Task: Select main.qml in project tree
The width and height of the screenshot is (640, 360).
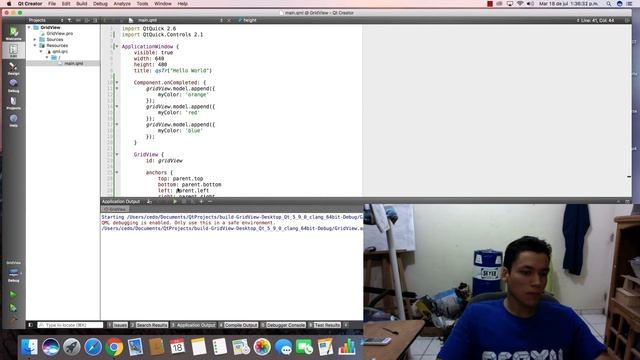Action: (x=73, y=63)
